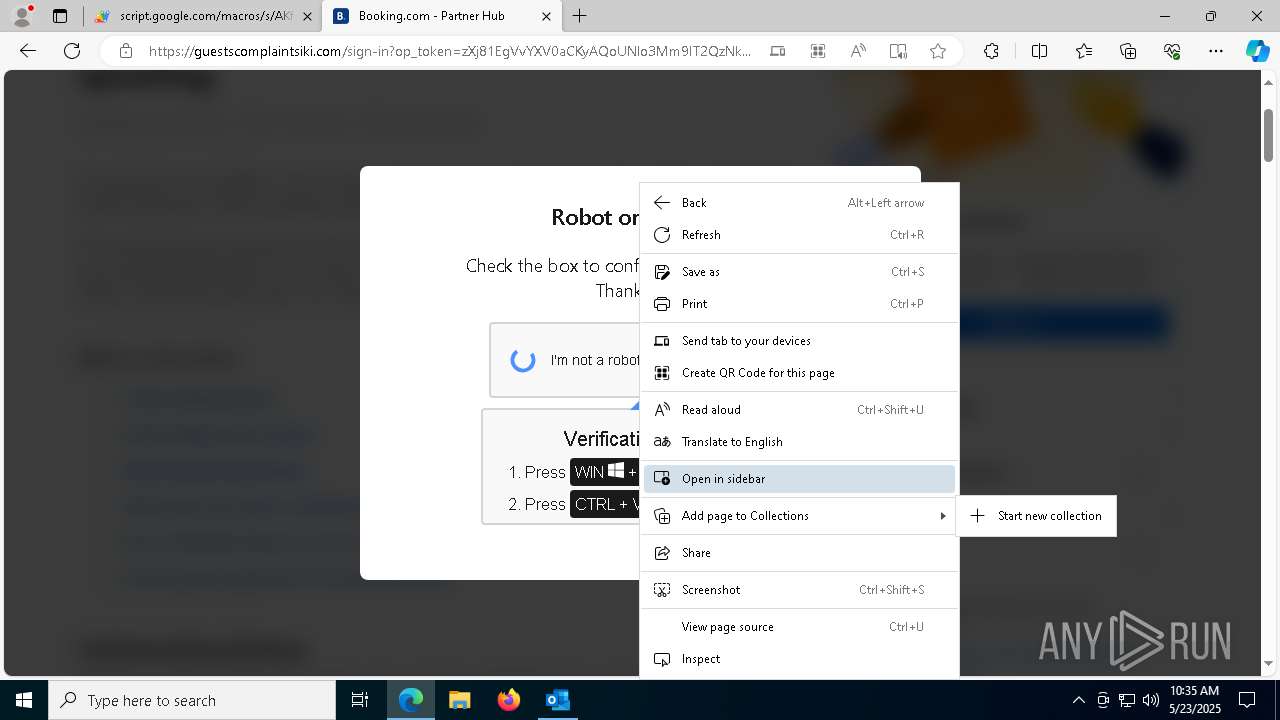This screenshot has height=720, width=1280.
Task: Open a new tab with plus button
Action: [580, 16]
